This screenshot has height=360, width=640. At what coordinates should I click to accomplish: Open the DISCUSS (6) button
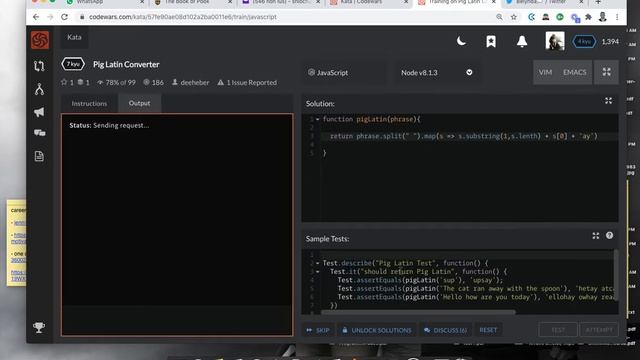click(x=445, y=330)
